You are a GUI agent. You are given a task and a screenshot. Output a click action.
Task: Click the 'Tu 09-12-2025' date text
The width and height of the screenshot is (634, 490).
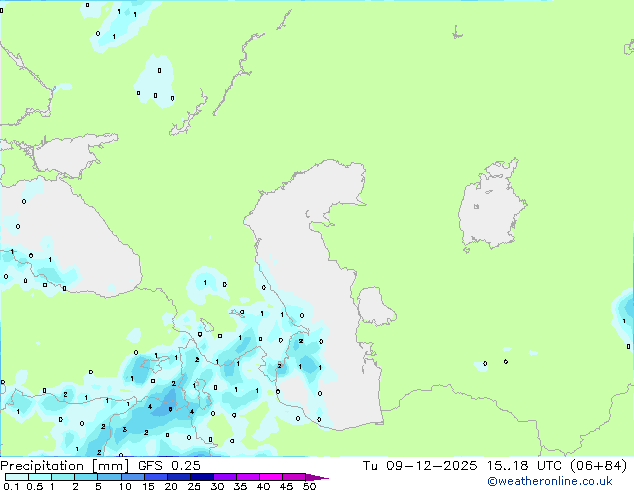pos(420,466)
